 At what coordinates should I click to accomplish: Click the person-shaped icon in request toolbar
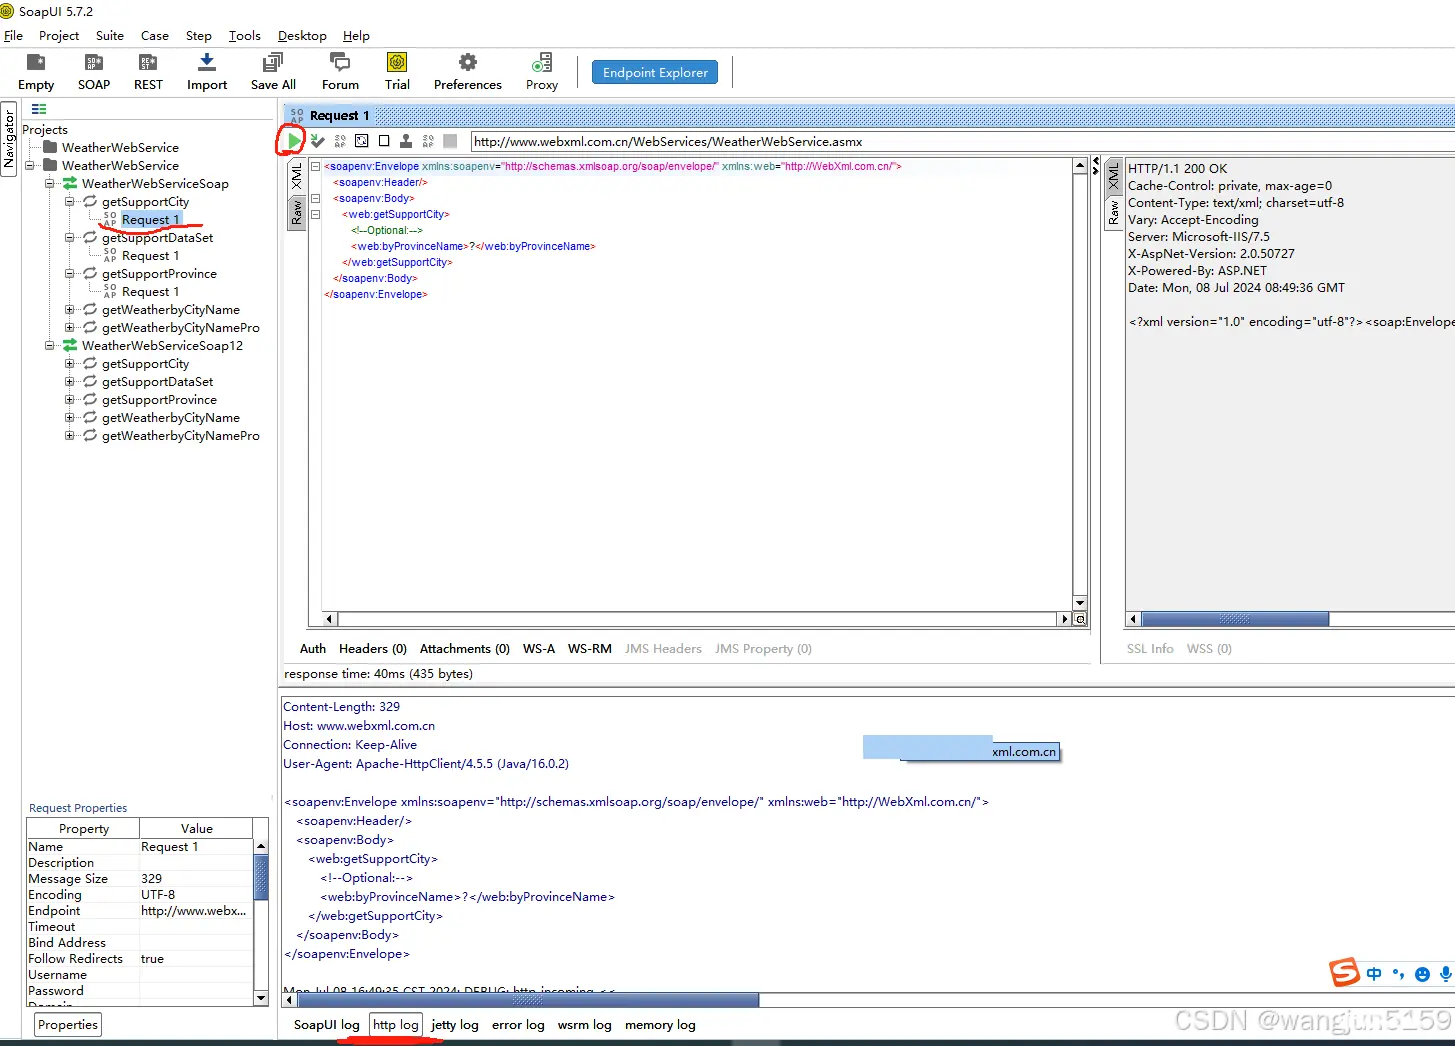pos(406,141)
